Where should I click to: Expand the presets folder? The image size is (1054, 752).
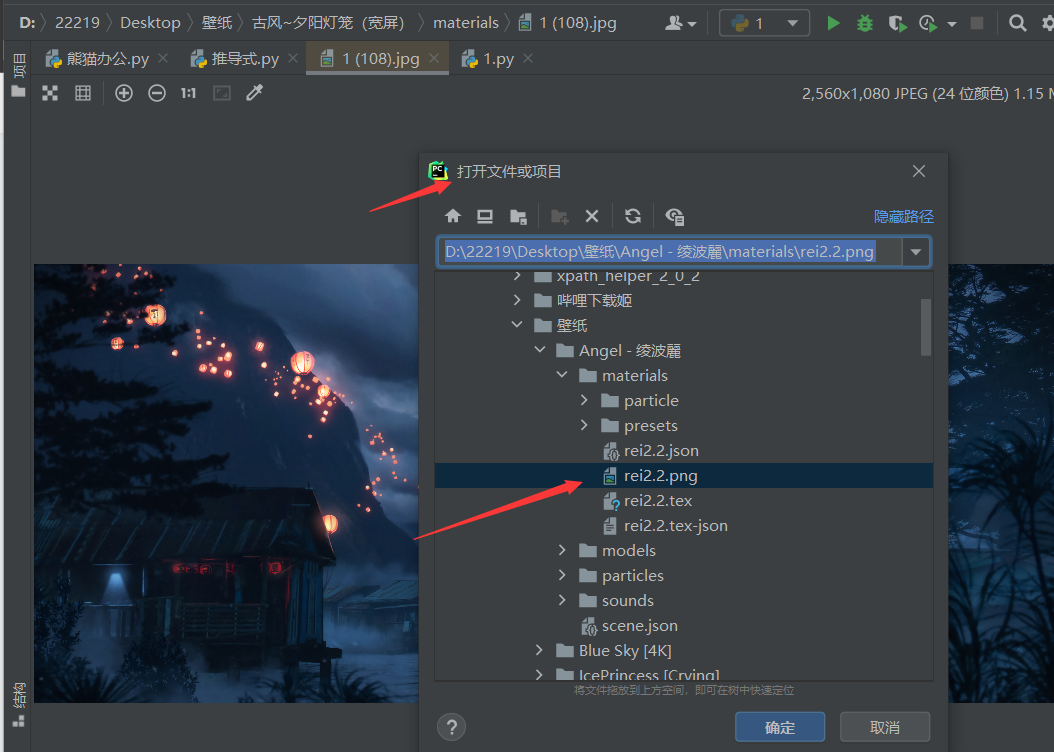point(584,425)
